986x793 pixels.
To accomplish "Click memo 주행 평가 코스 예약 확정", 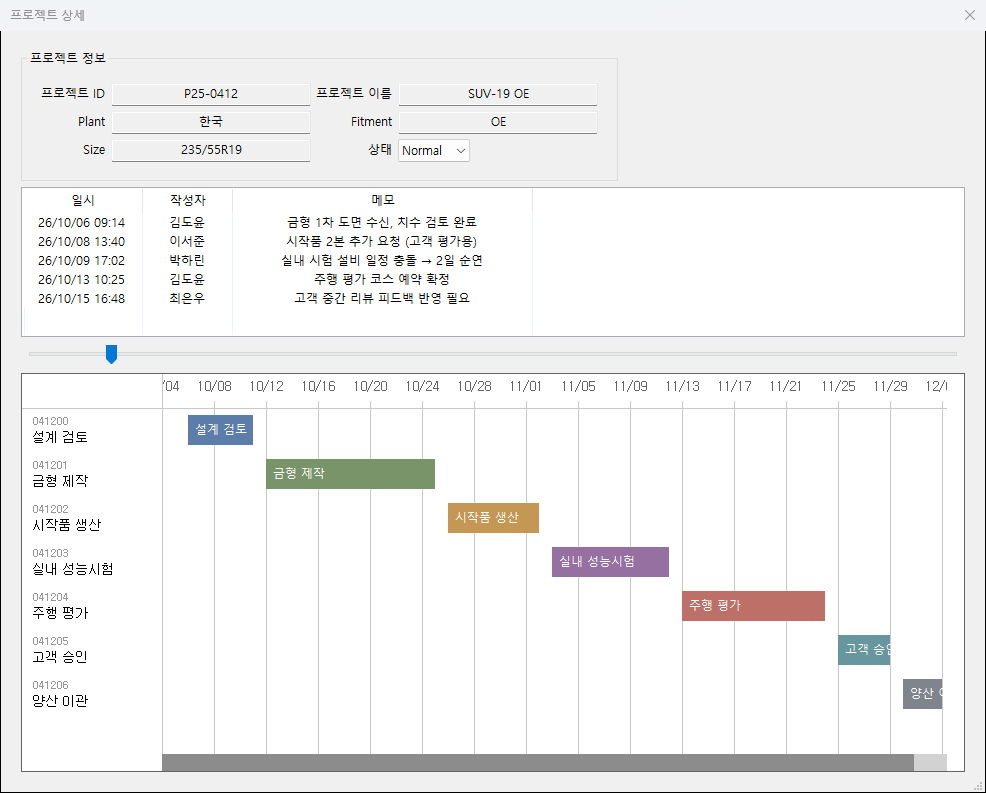I will click(382, 279).
